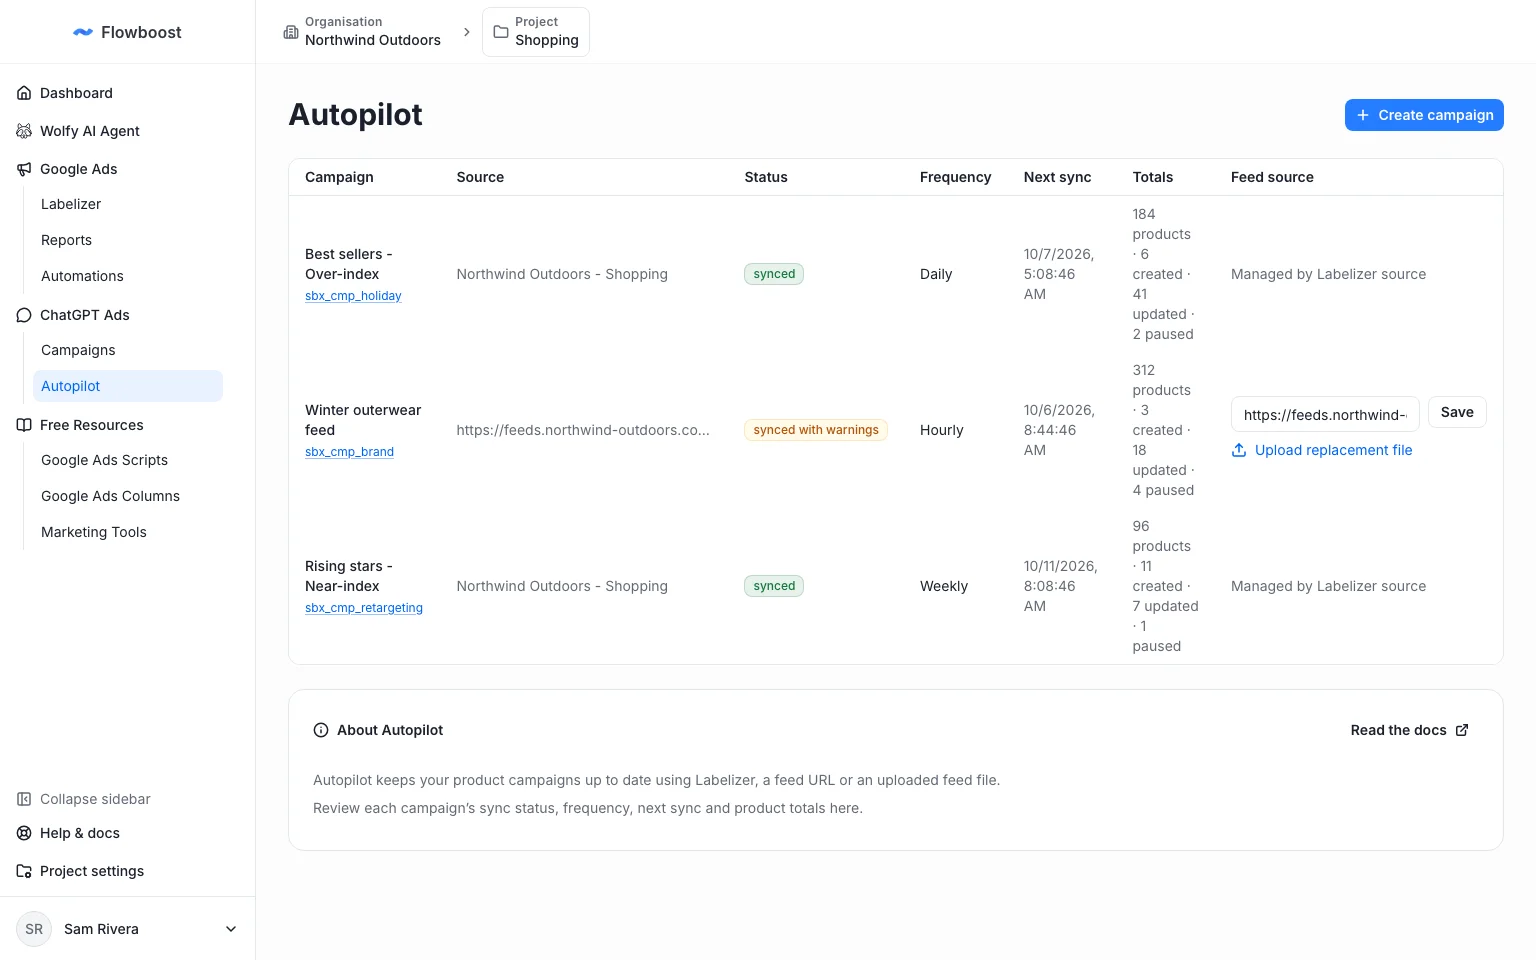
Task: Click the info icon beside About Autopilot
Action: (x=321, y=730)
